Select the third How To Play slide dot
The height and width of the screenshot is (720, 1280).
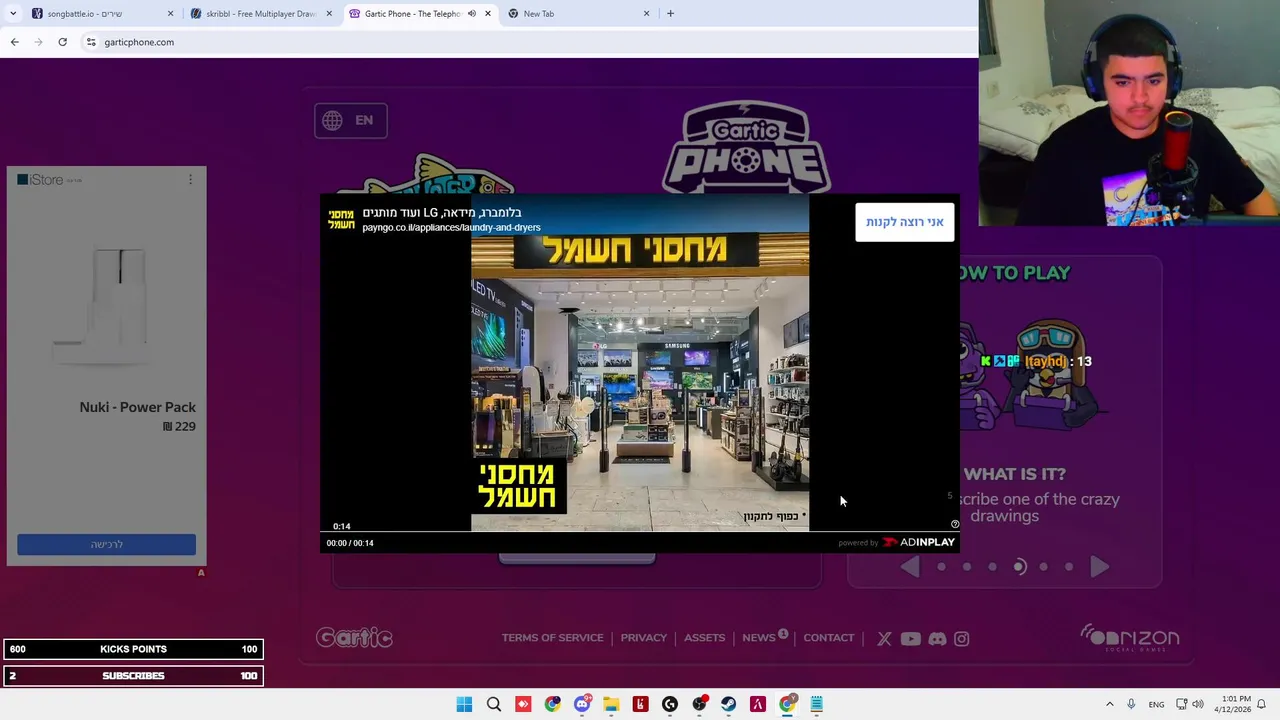tap(992, 567)
